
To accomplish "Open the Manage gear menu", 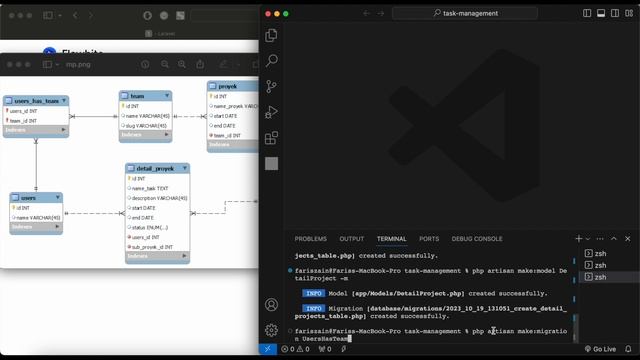I will [x=271, y=330].
